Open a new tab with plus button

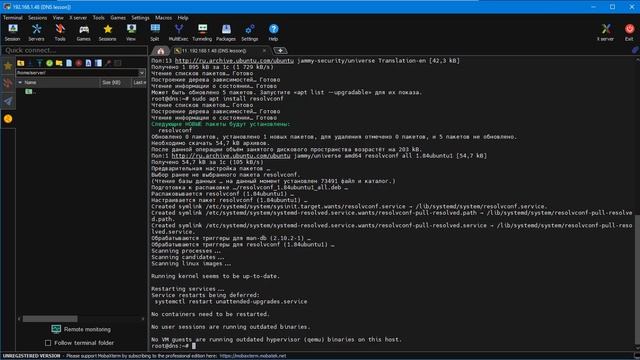point(280,51)
